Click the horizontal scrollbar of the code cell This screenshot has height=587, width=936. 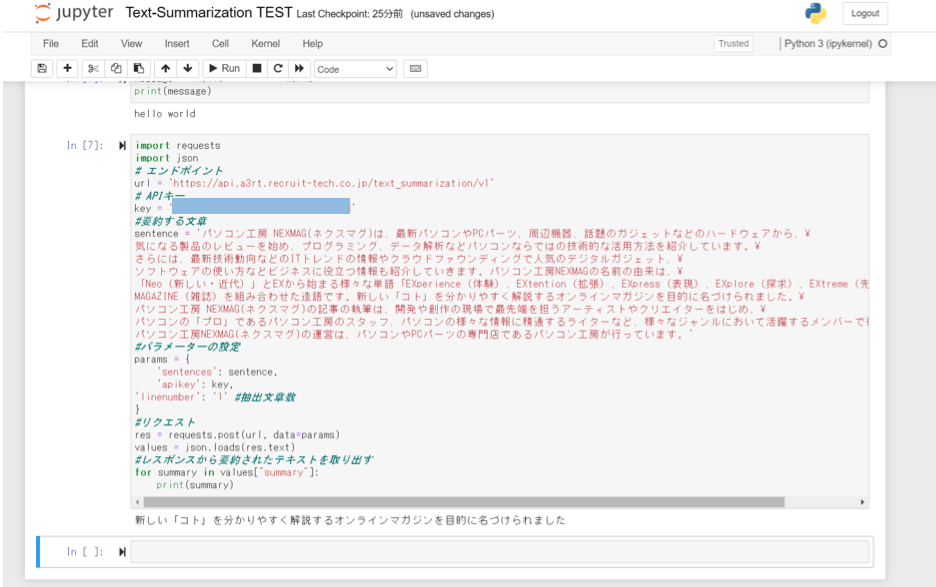463,502
